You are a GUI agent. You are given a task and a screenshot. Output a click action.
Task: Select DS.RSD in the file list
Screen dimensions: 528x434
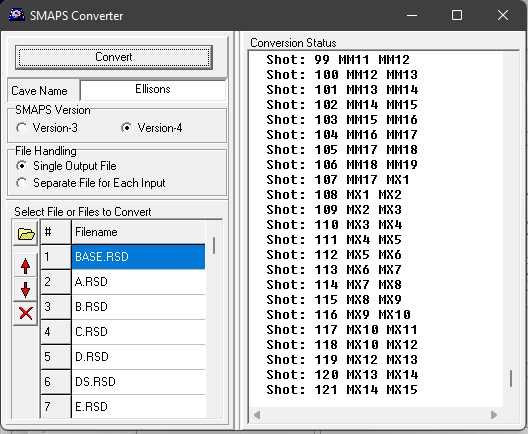coord(138,382)
